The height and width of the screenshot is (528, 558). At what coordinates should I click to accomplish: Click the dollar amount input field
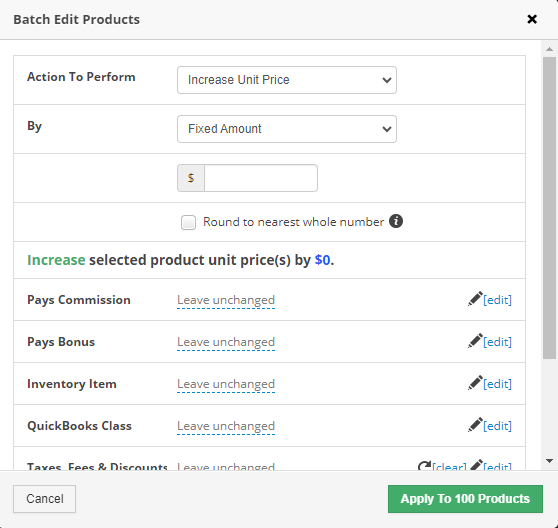(261, 178)
